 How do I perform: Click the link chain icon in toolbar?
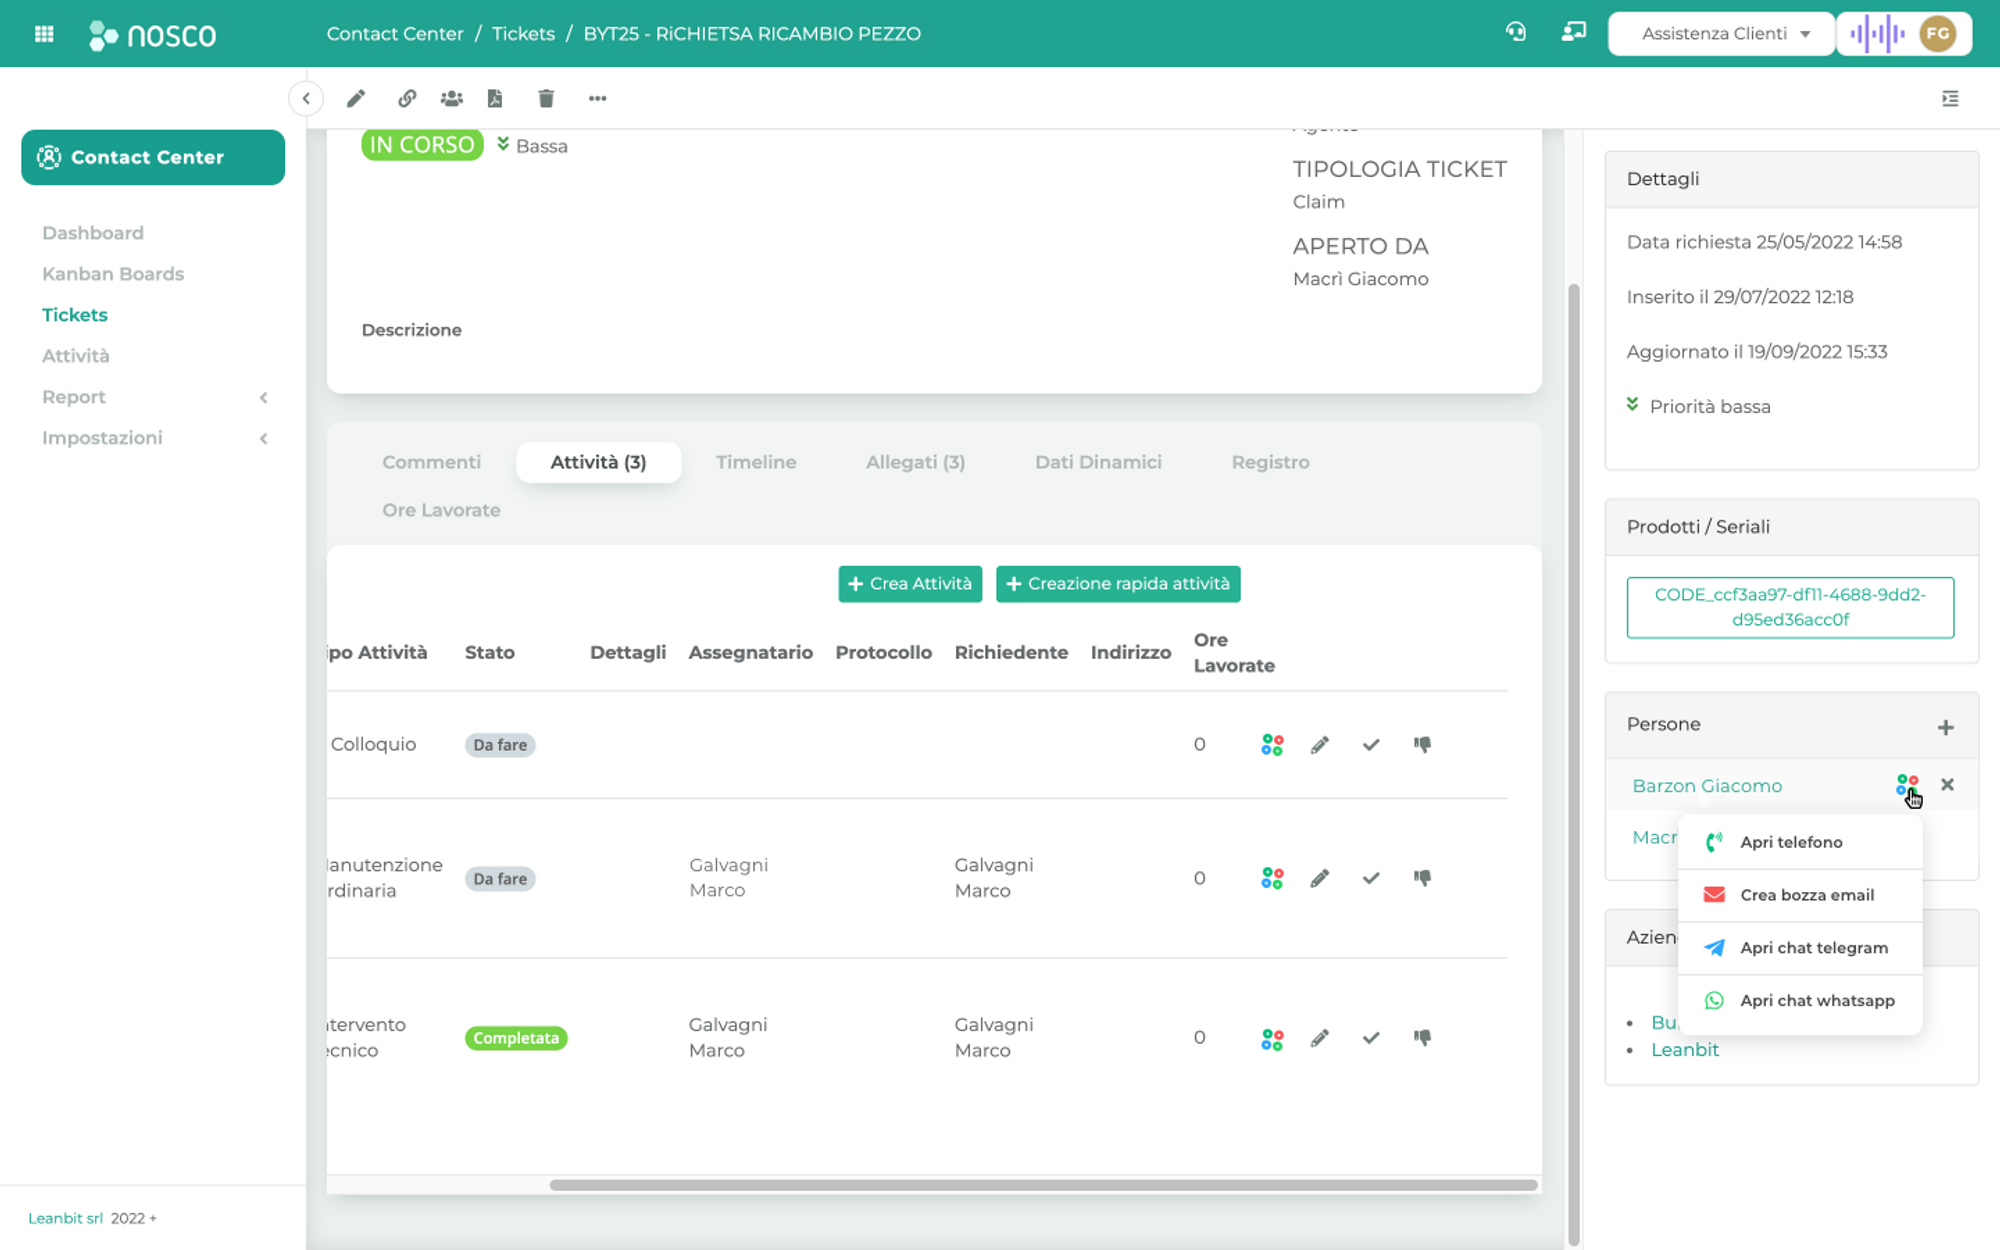(x=406, y=98)
